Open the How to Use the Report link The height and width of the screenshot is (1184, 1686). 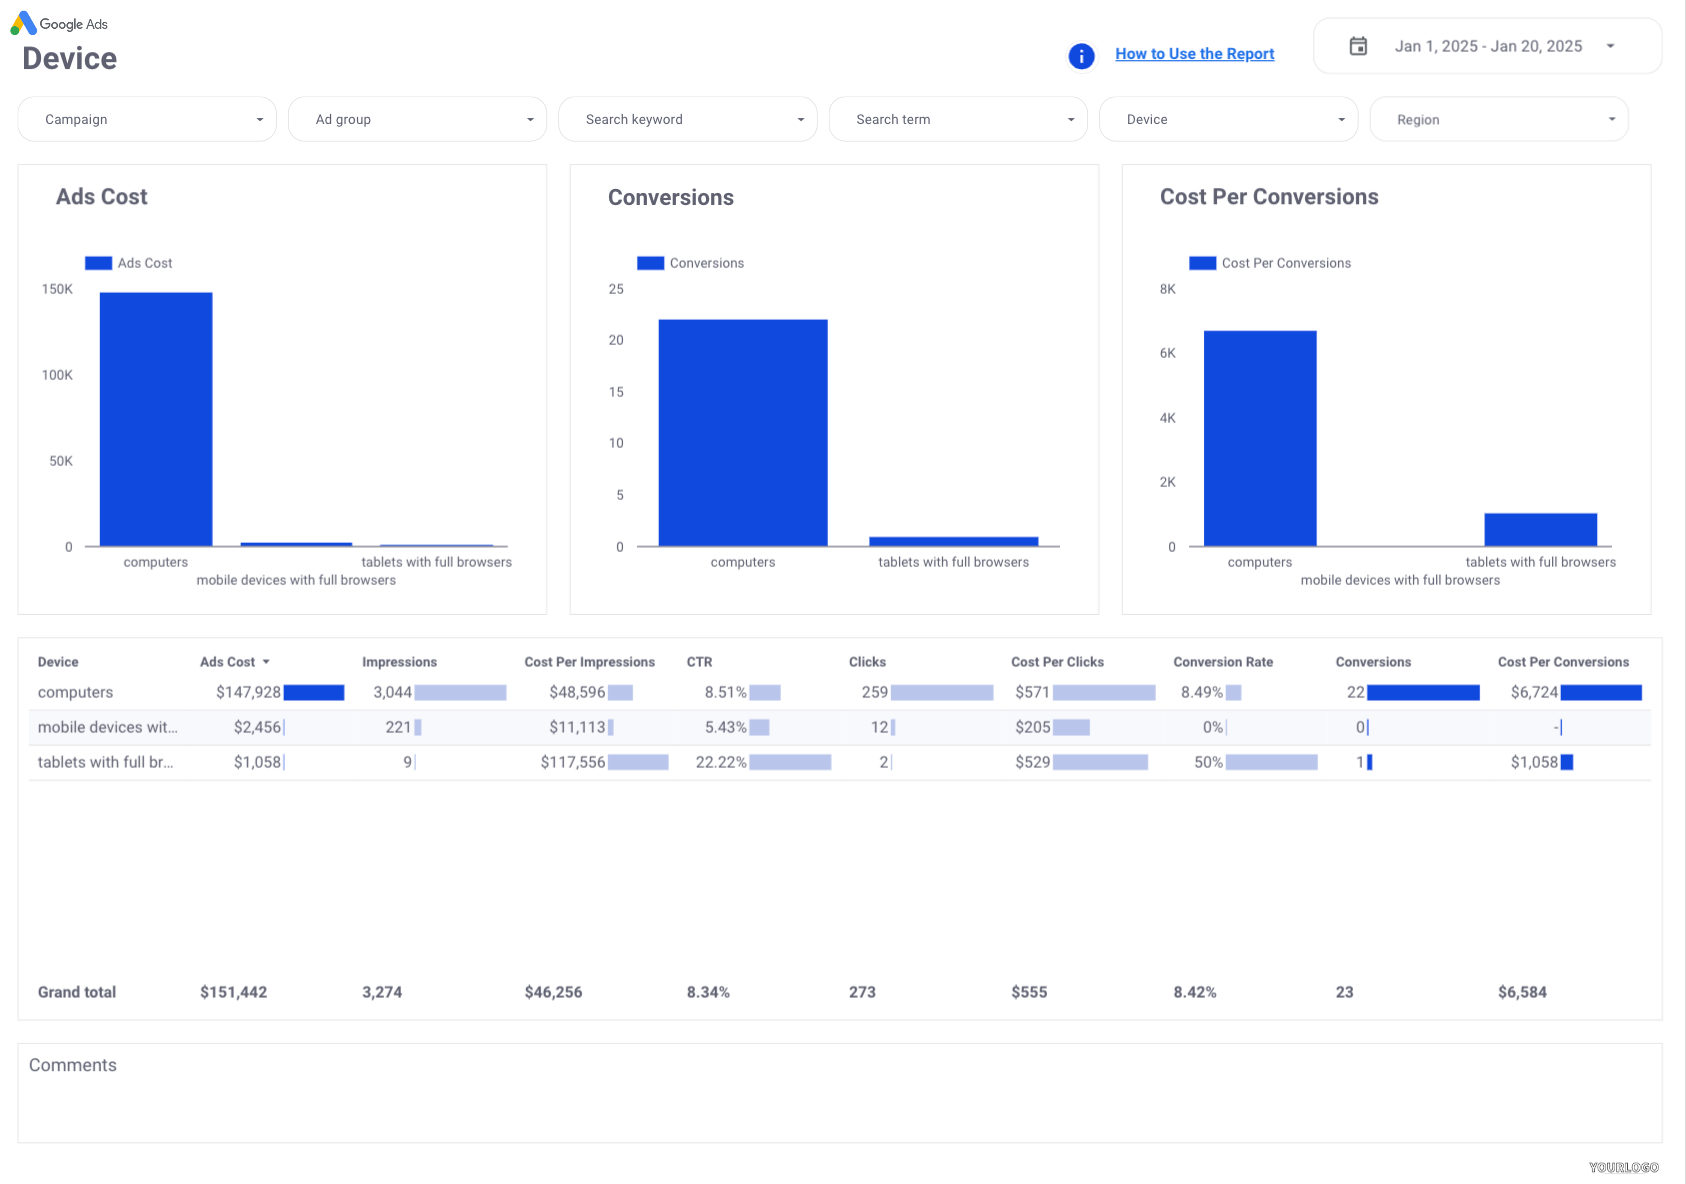[1194, 54]
